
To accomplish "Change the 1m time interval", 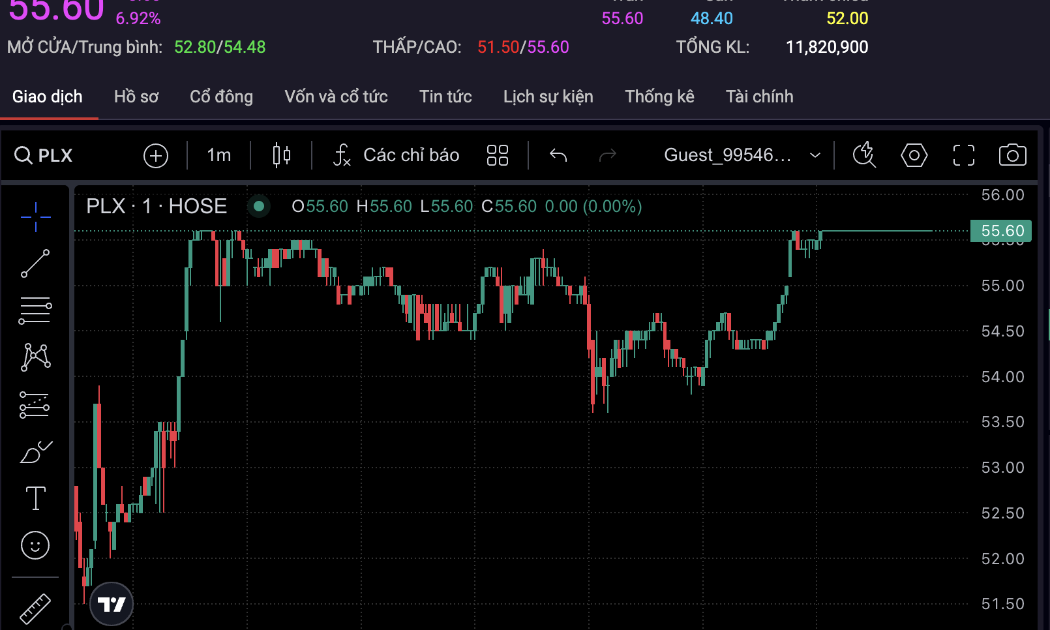I will (x=219, y=155).
